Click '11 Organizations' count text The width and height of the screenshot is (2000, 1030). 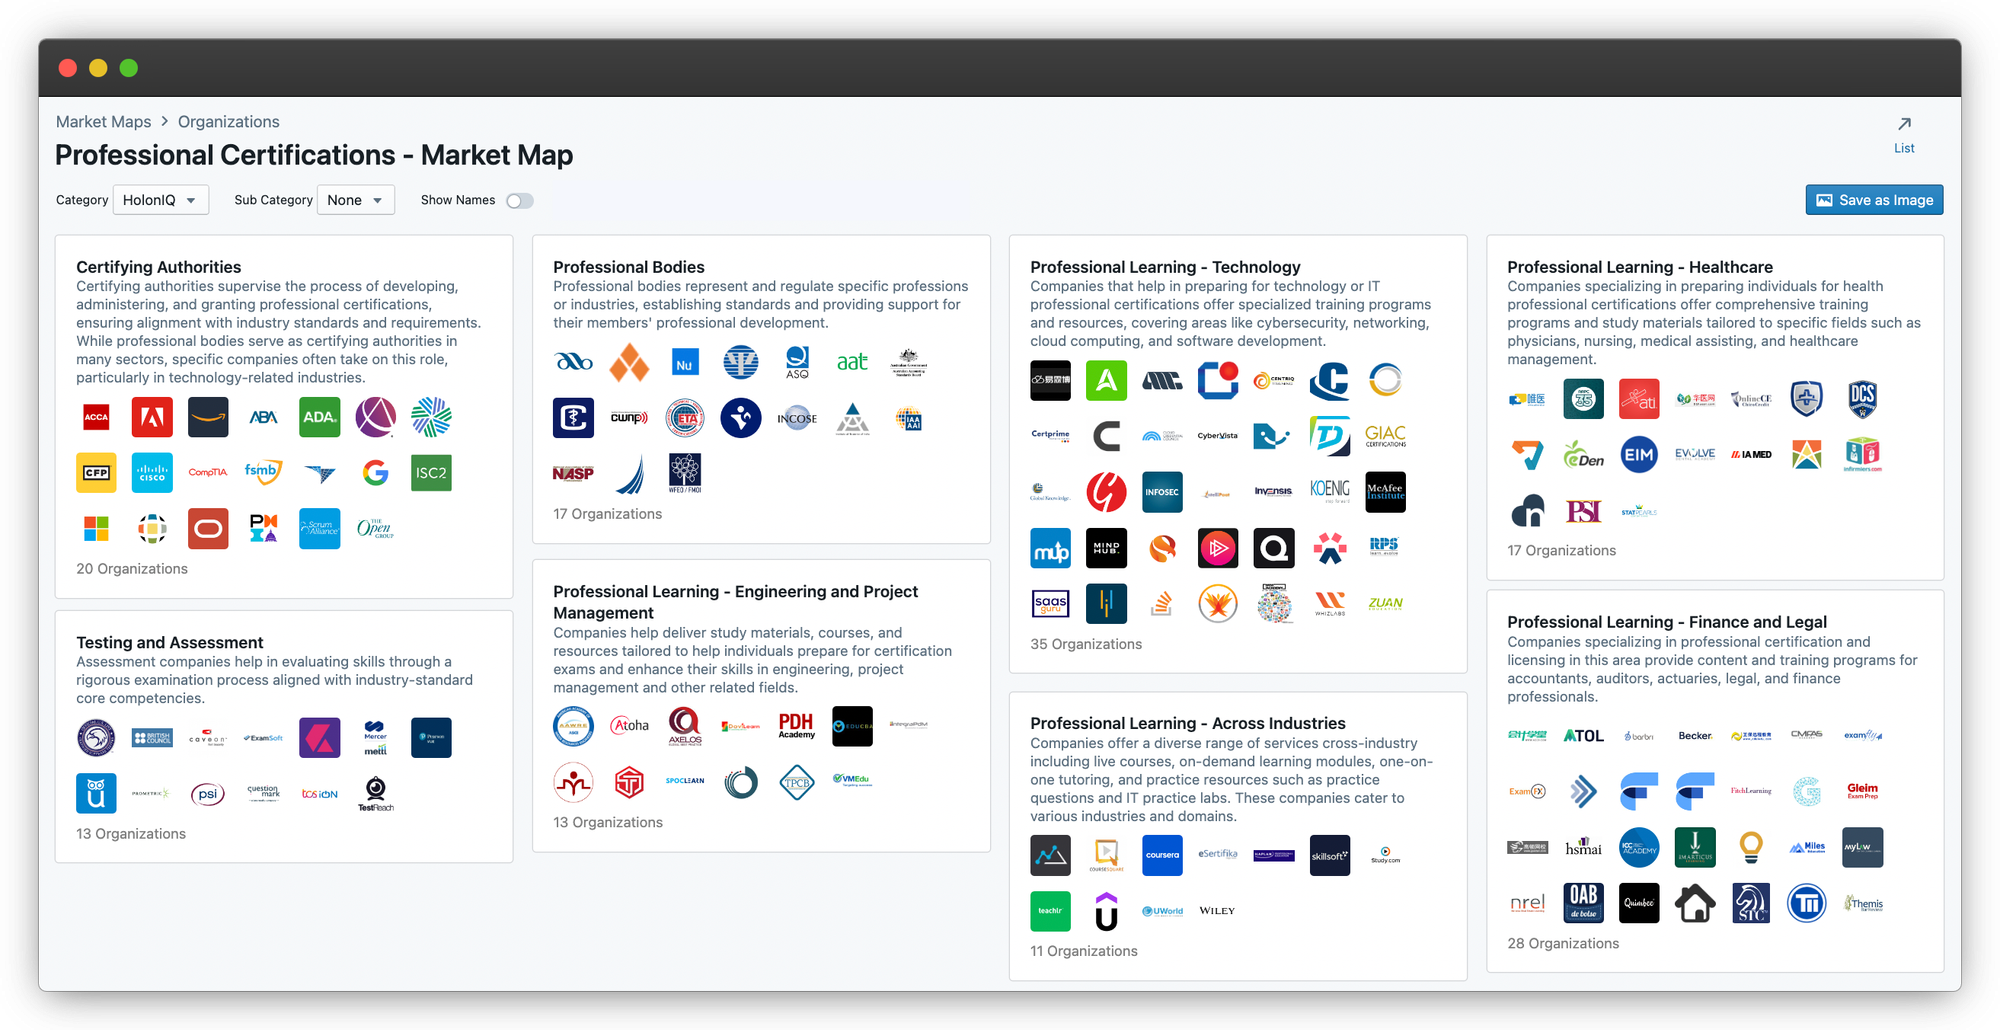pos(1084,951)
